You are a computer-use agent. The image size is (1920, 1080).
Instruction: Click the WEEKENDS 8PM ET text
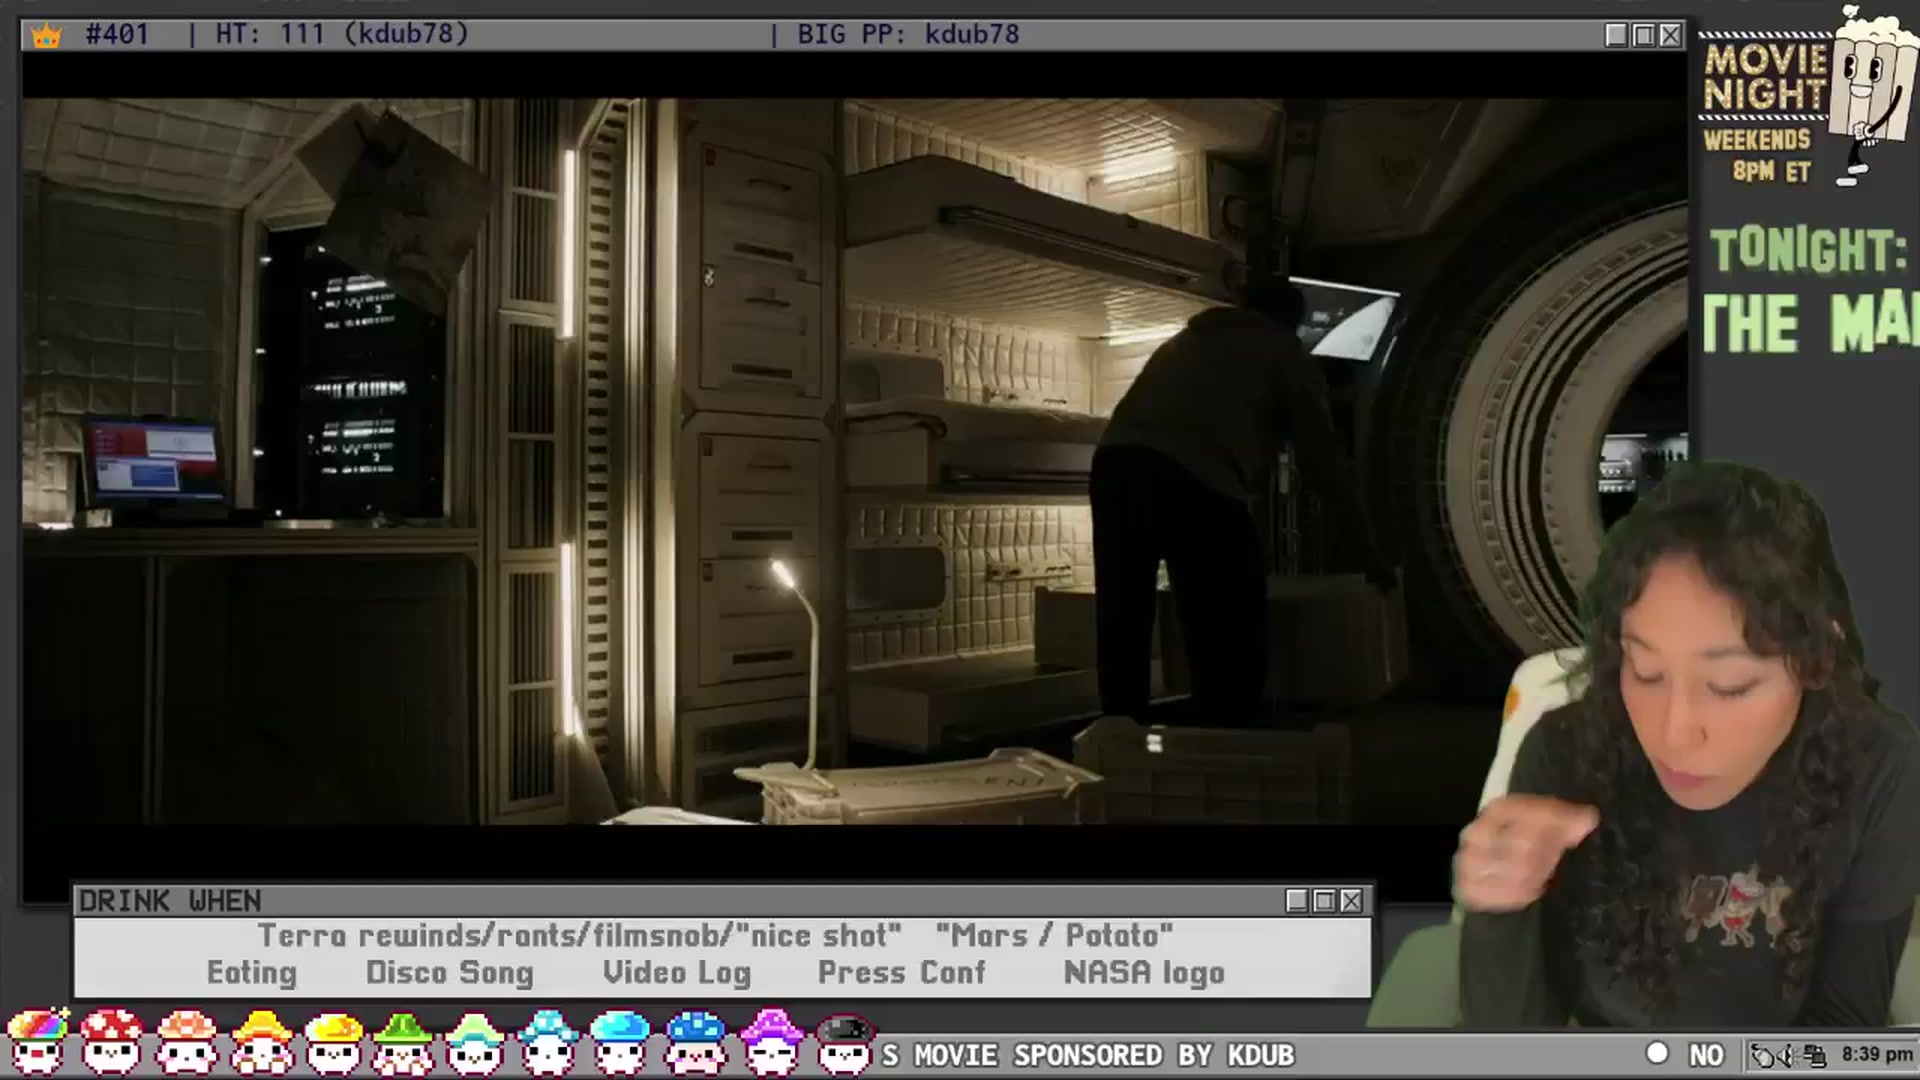(x=1758, y=155)
